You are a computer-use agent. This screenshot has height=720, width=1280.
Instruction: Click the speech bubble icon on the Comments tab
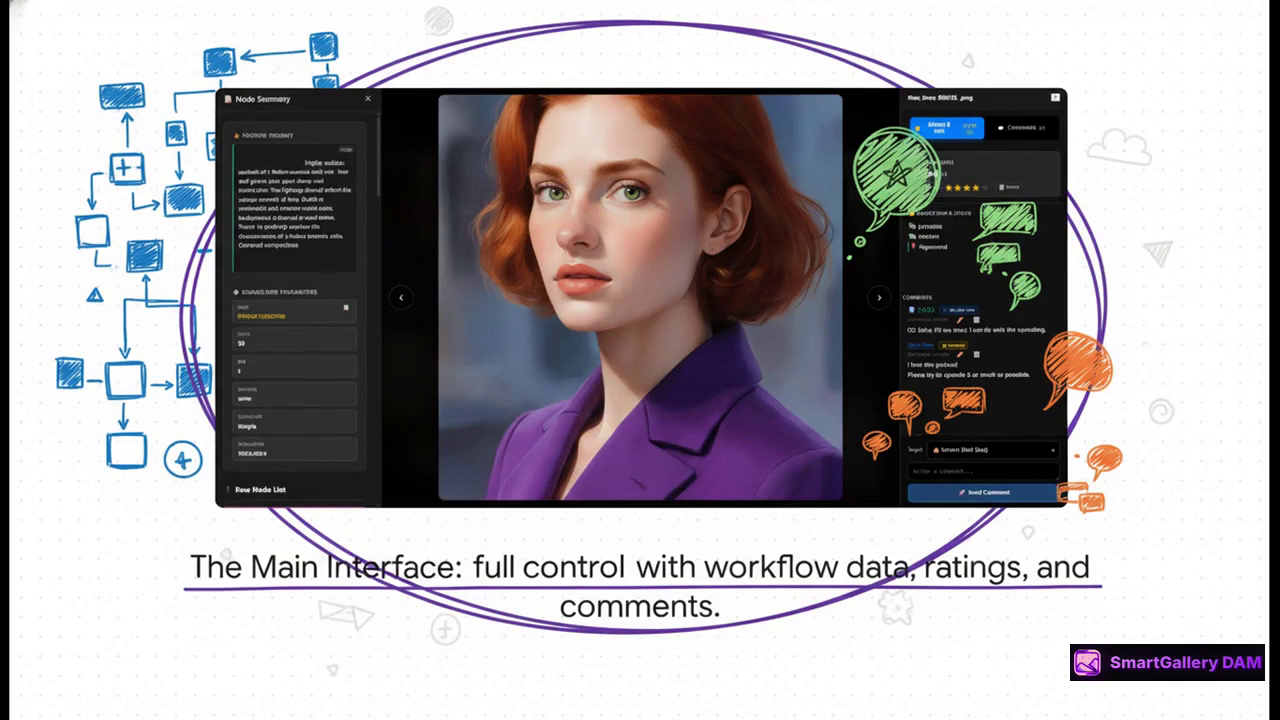[1001, 127]
